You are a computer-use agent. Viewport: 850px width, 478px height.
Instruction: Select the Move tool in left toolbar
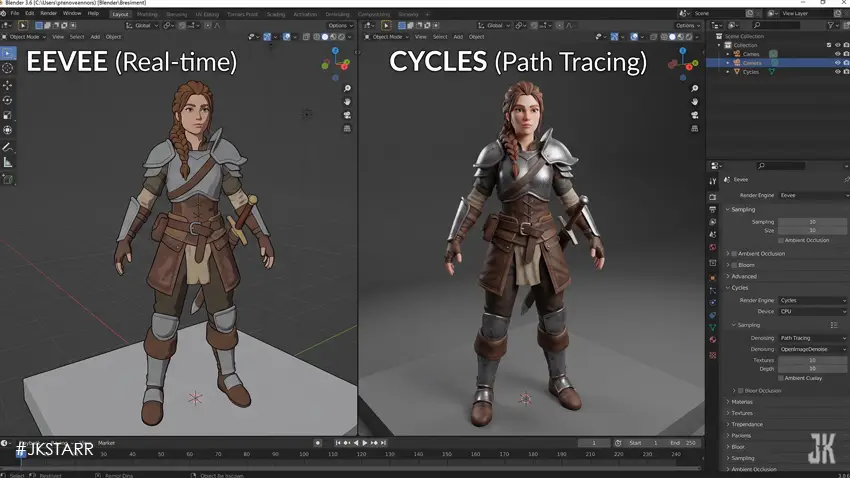pos(8,85)
